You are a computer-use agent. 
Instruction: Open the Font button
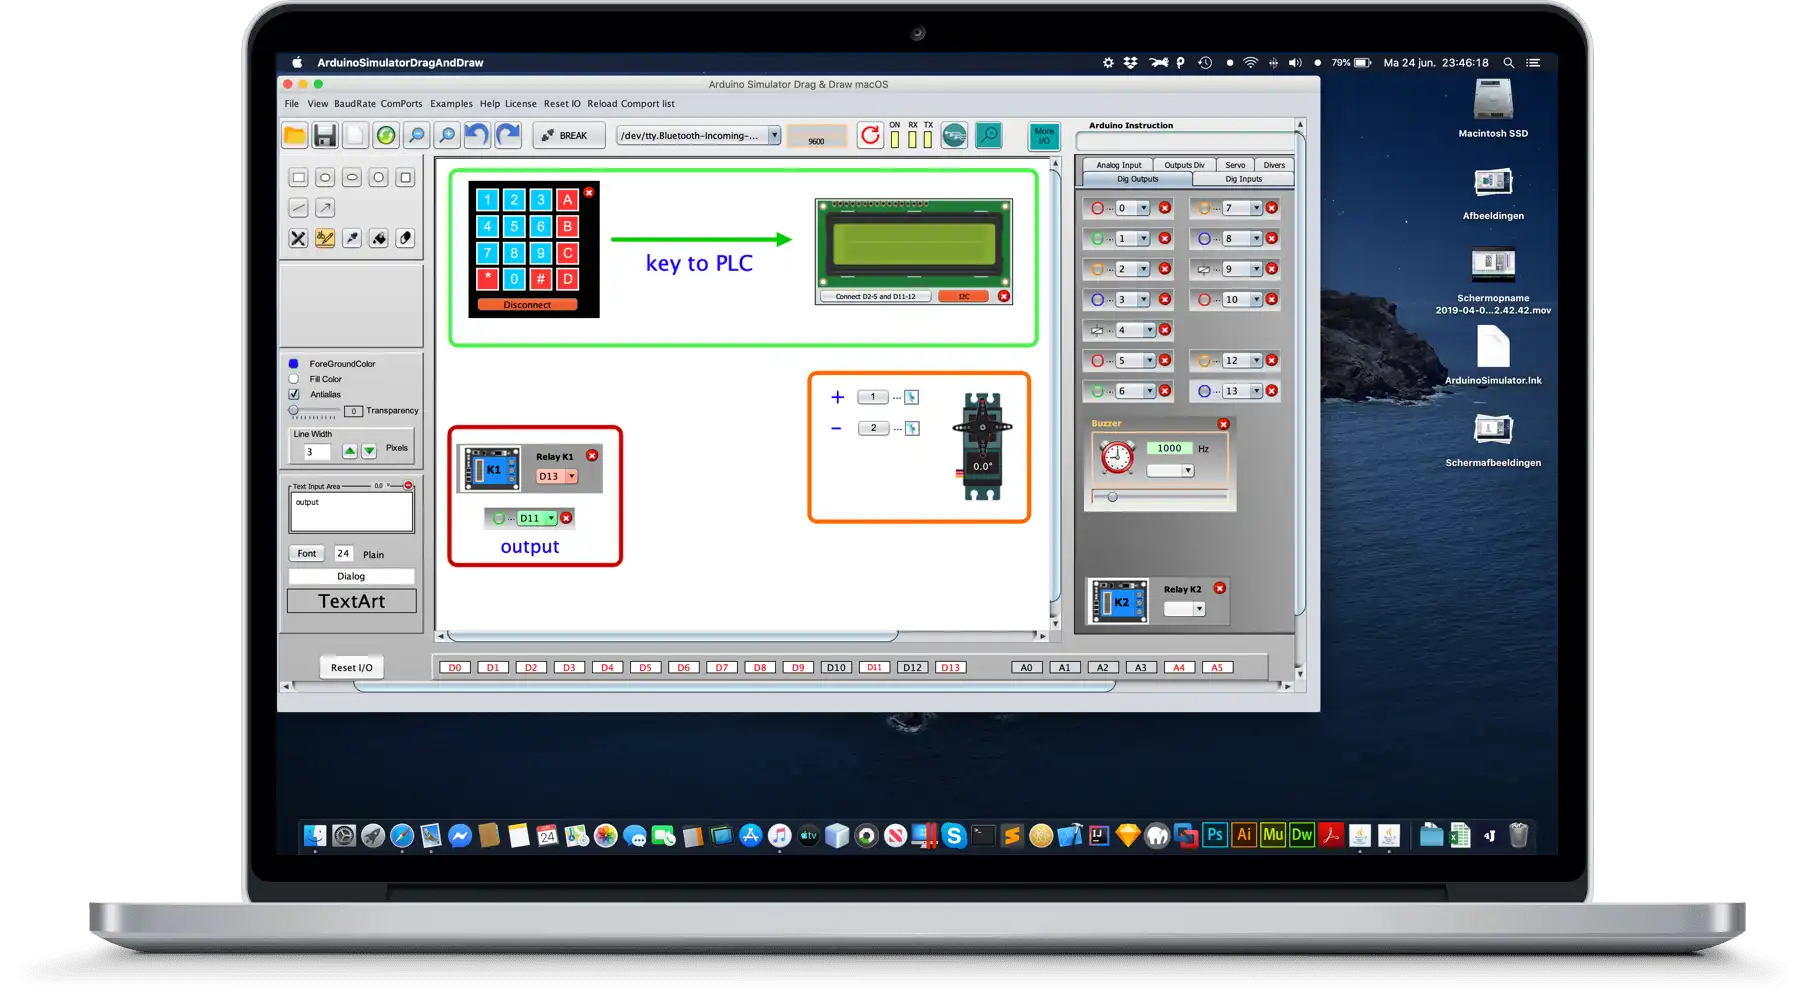[x=307, y=554]
